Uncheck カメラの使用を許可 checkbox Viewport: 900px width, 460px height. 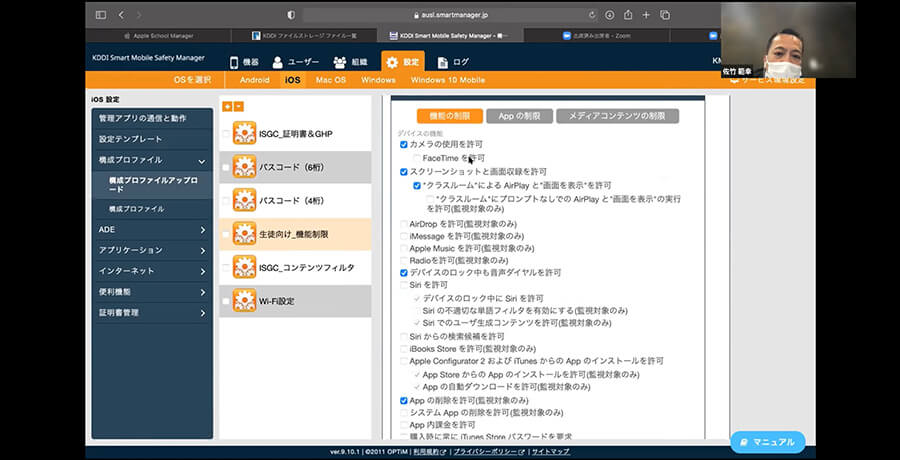404,145
